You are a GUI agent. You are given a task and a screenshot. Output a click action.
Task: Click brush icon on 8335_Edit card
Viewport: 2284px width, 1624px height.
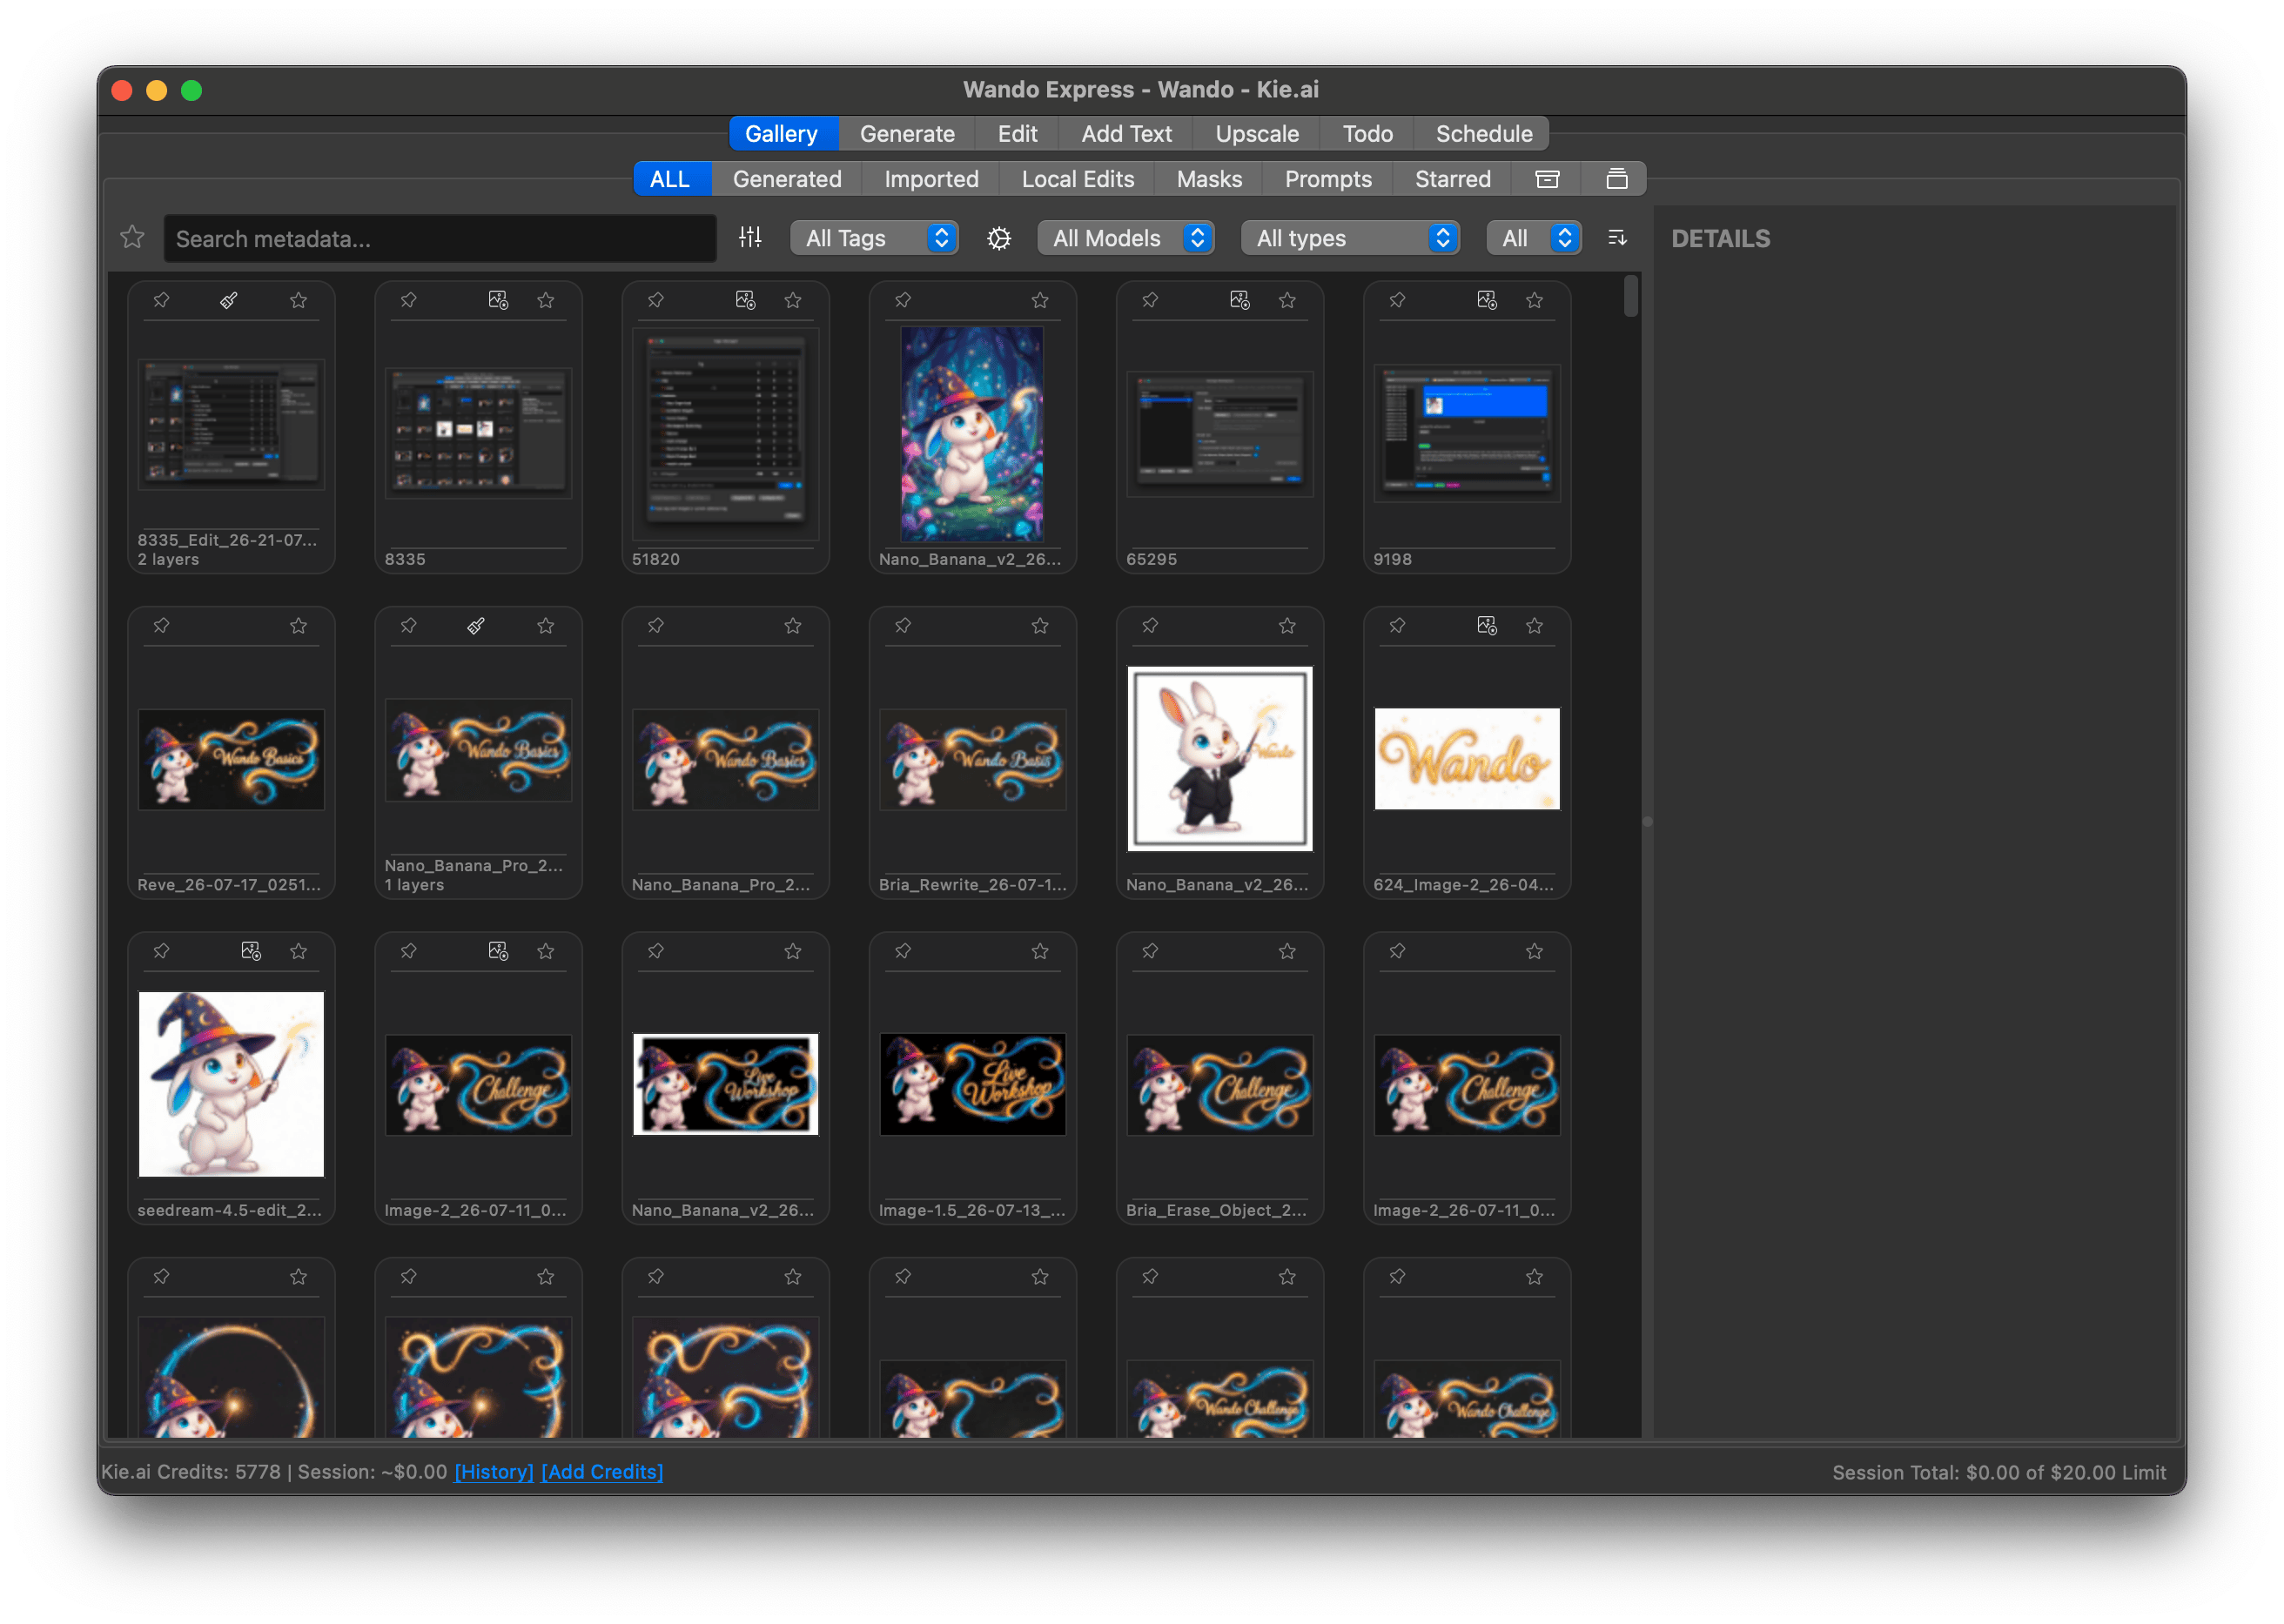(229, 300)
